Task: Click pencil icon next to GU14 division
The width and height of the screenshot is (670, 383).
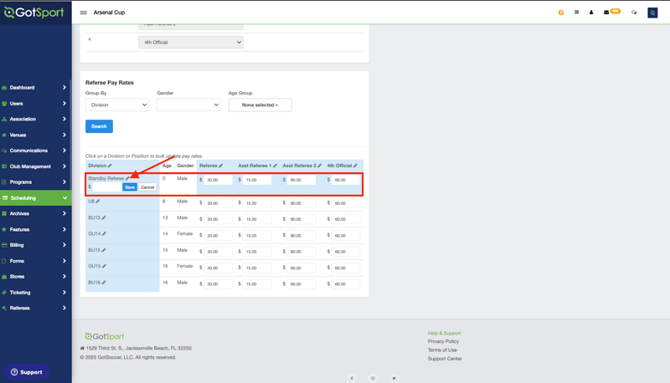Action: 104,234
